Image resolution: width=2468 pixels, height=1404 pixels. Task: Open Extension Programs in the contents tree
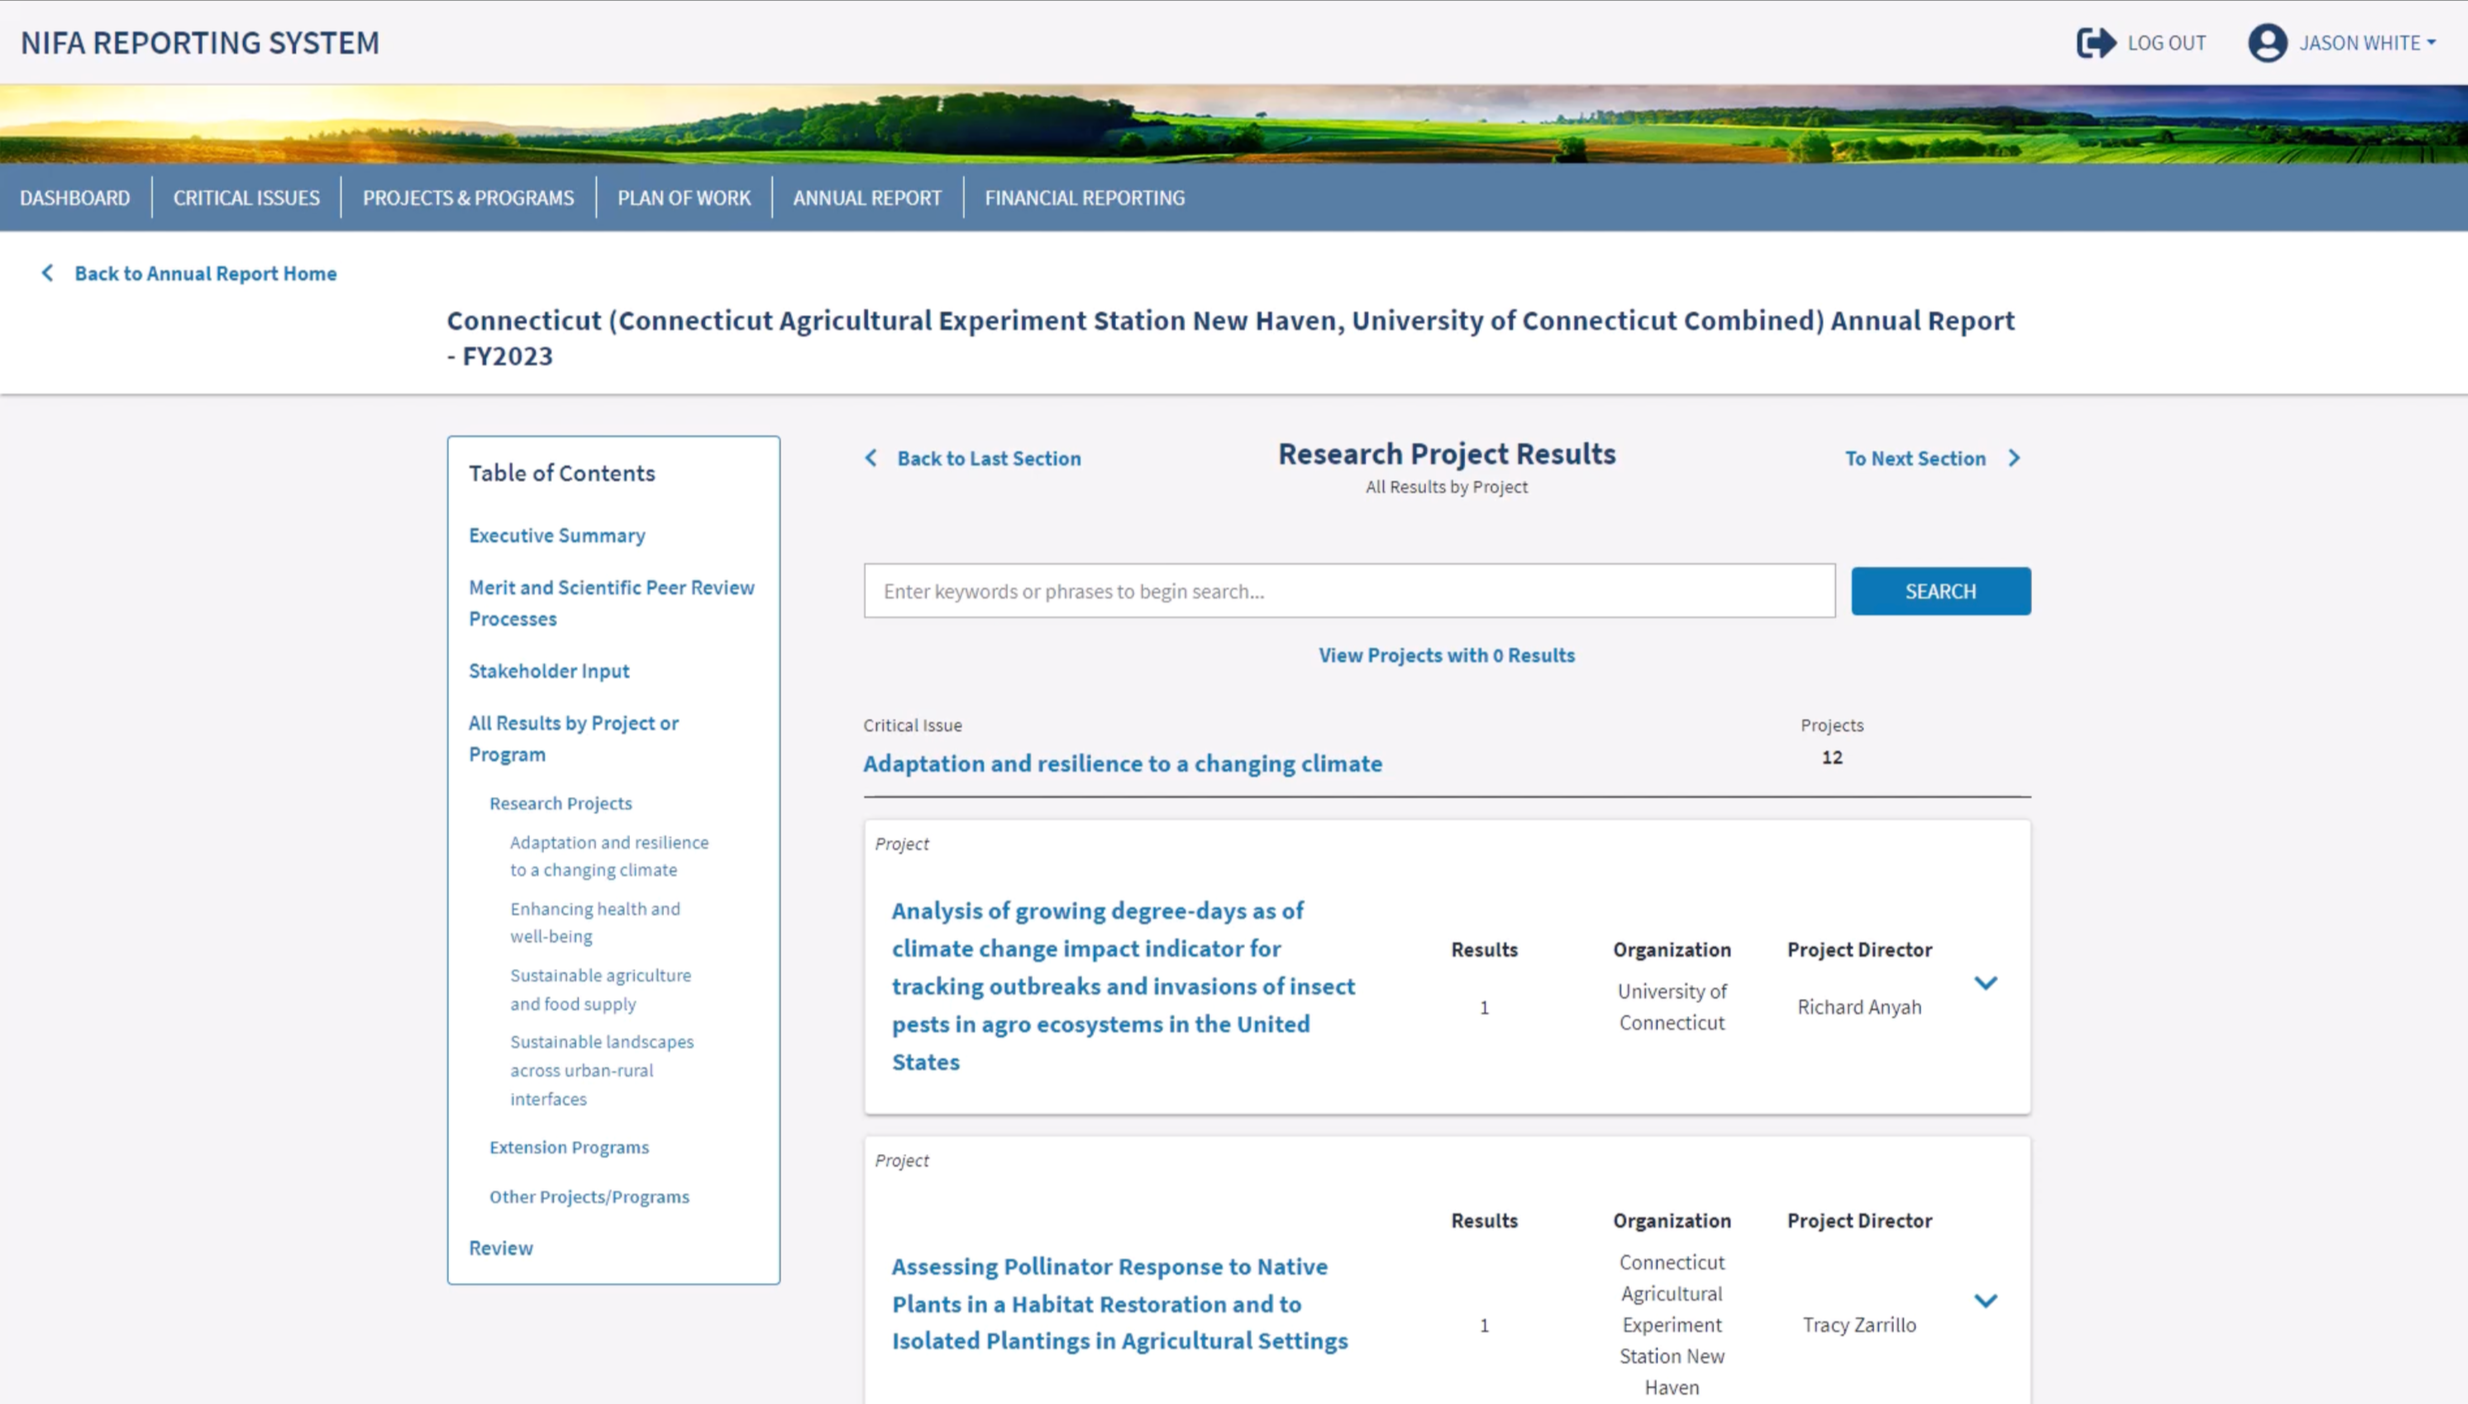point(569,1147)
